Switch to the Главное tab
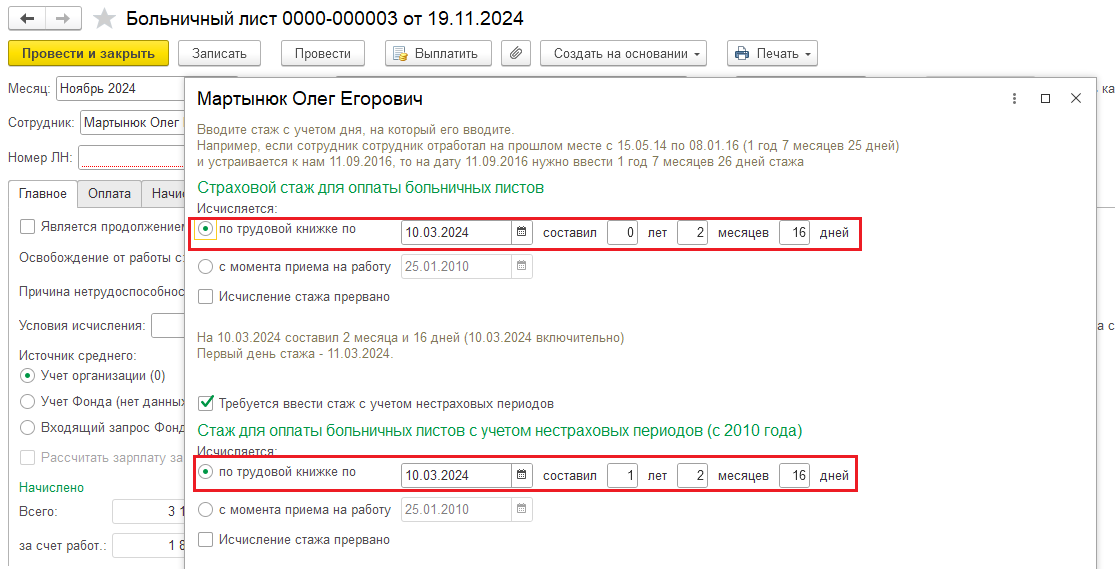The image size is (1115, 569). pyautogui.click(x=43, y=193)
